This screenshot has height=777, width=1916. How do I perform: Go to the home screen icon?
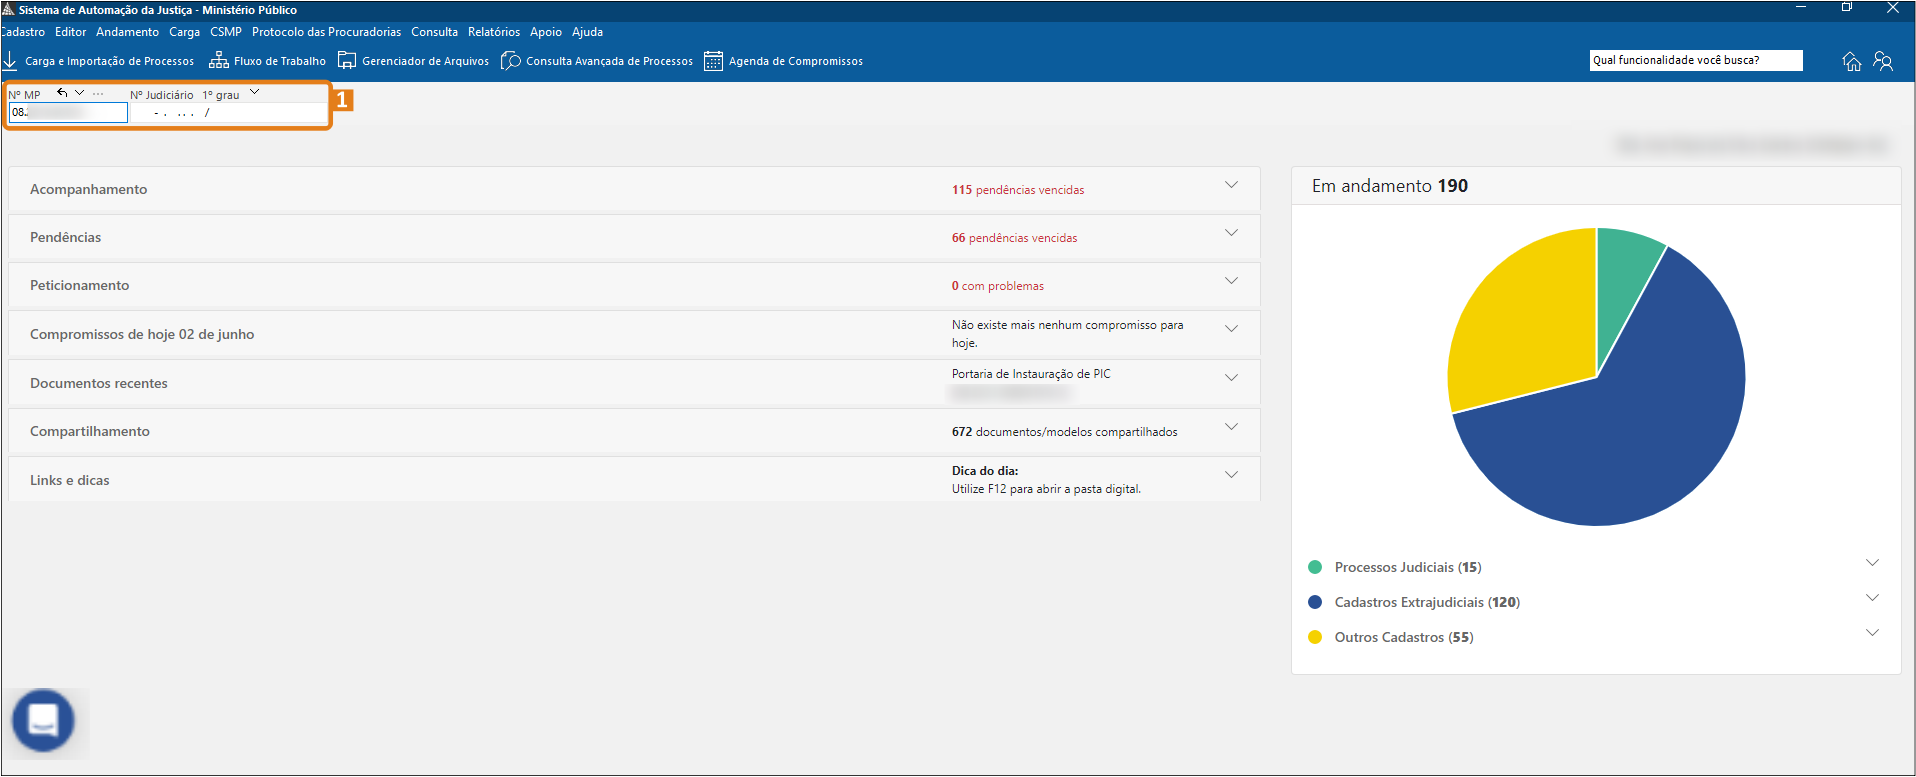point(1851,61)
